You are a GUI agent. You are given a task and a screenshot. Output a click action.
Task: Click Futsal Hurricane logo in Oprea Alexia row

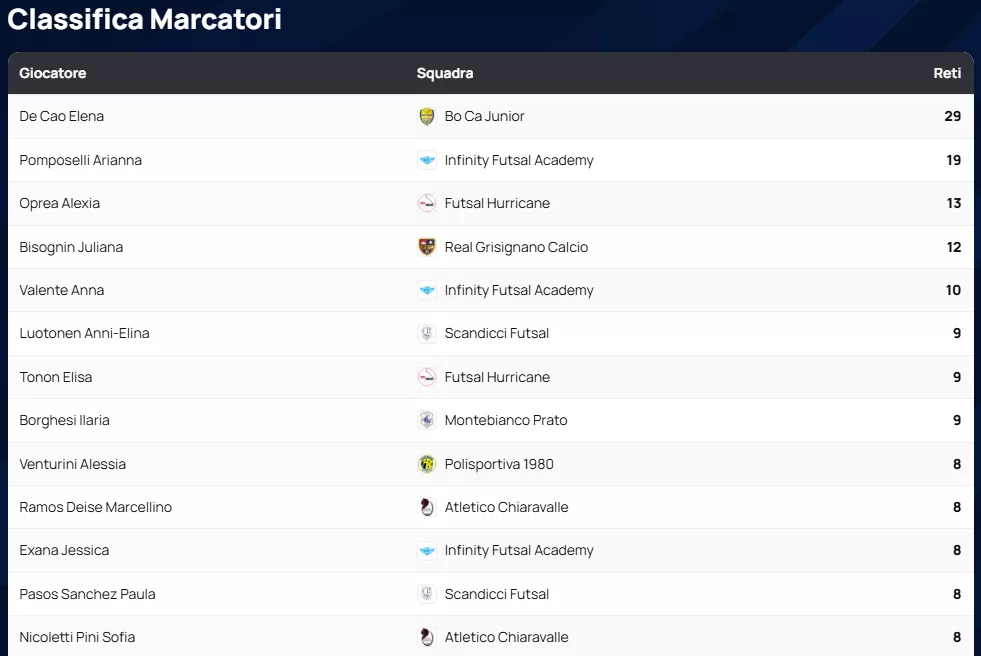(427, 204)
